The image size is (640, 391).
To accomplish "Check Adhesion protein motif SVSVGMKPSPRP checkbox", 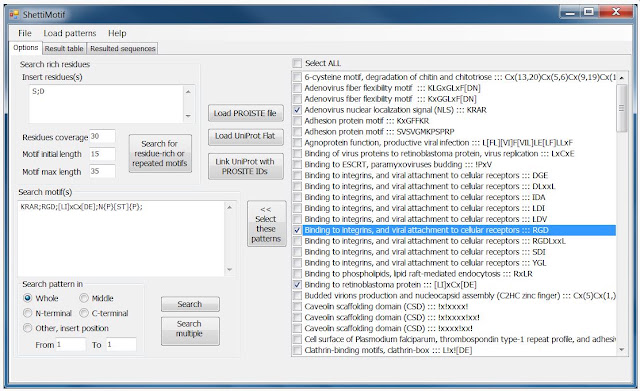I will click(x=297, y=131).
